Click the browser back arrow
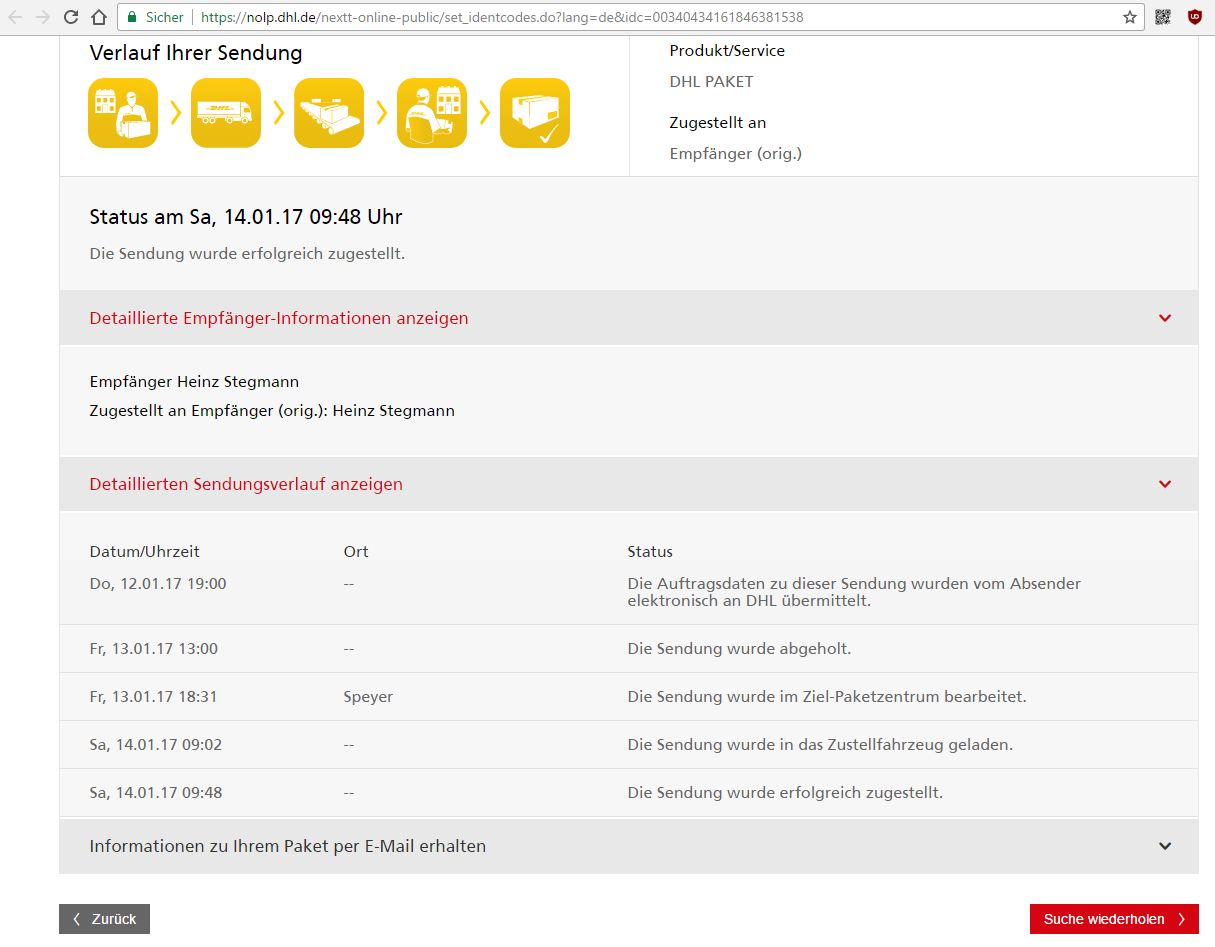The image size is (1215, 947). pyautogui.click(x=15, y=17)
